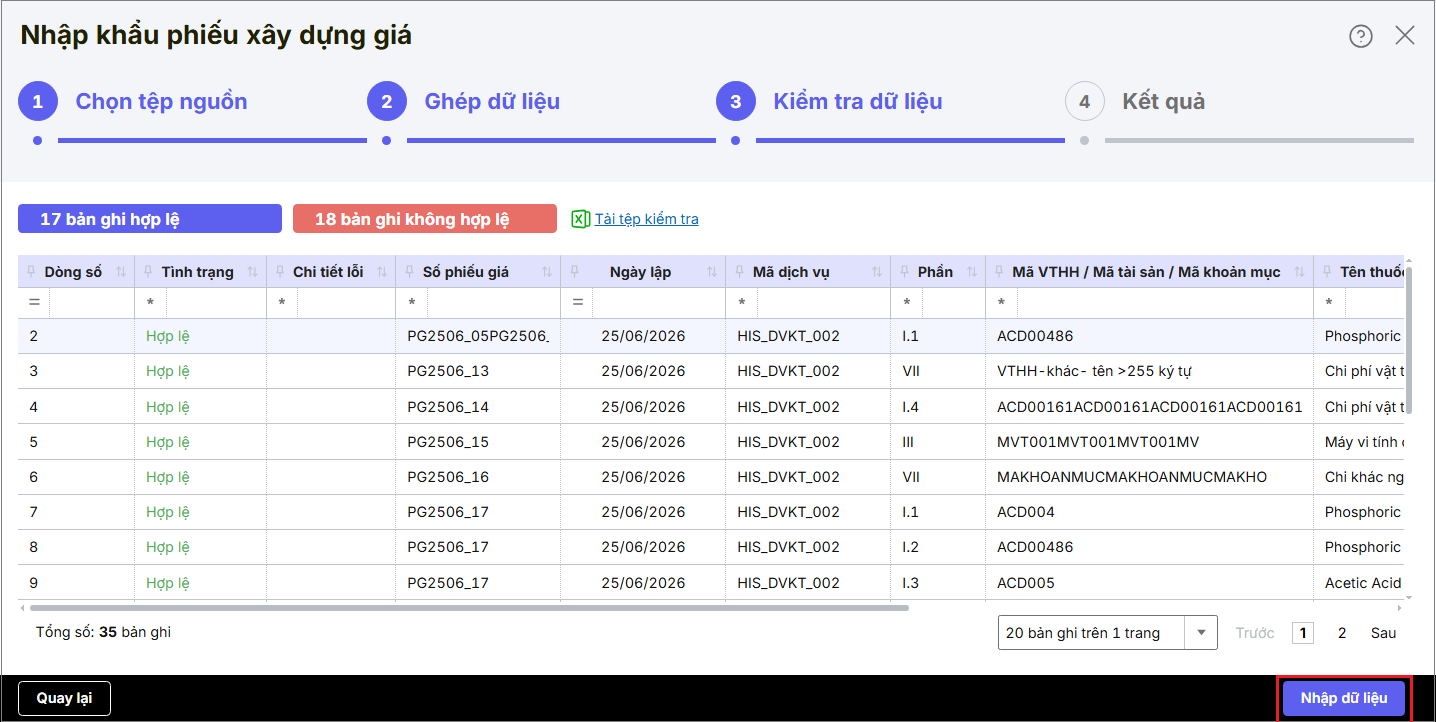1436x722 pixels.
Task: Show 17 bản ghi hợp lệ
Action: click(150, 219)
